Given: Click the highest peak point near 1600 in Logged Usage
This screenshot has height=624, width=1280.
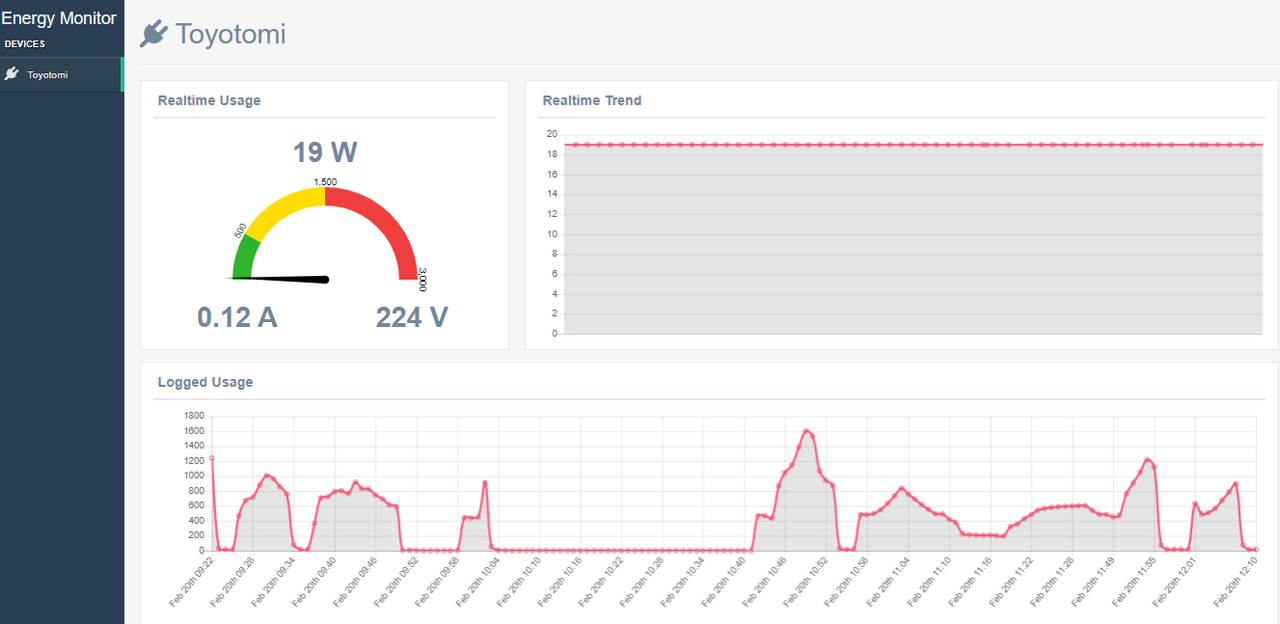Looking at the screenshot, I should point(806,431).
